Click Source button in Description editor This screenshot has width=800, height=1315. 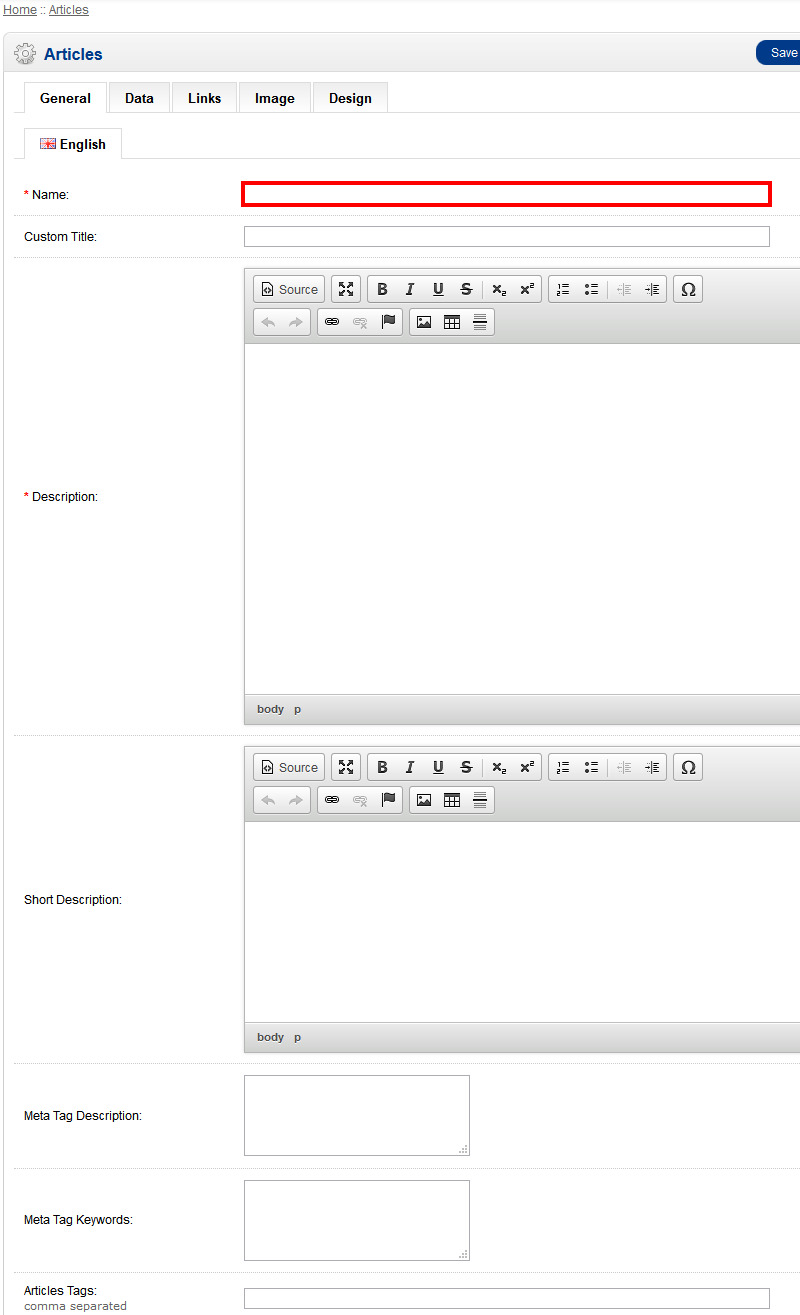click(x=289, y=289)
